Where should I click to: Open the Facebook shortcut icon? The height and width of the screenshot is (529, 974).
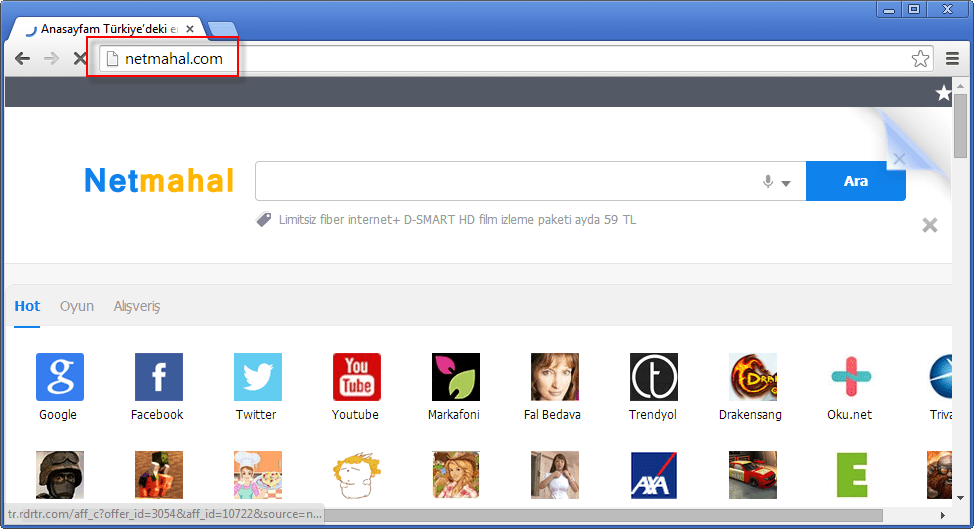(x=159, y=377)
